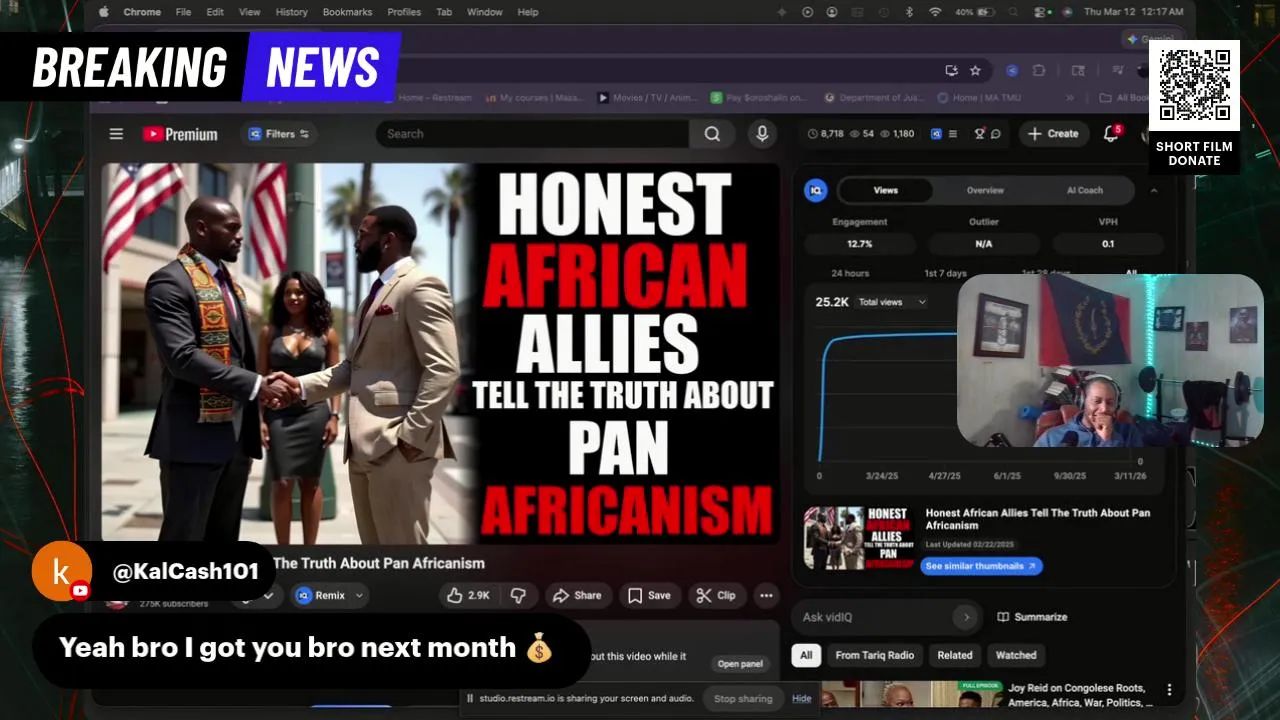Open the vidIQ trophy achievements icon
The height and width of the screenshot is (720, 1280).
pyautogui.click(x=980, y=134)
